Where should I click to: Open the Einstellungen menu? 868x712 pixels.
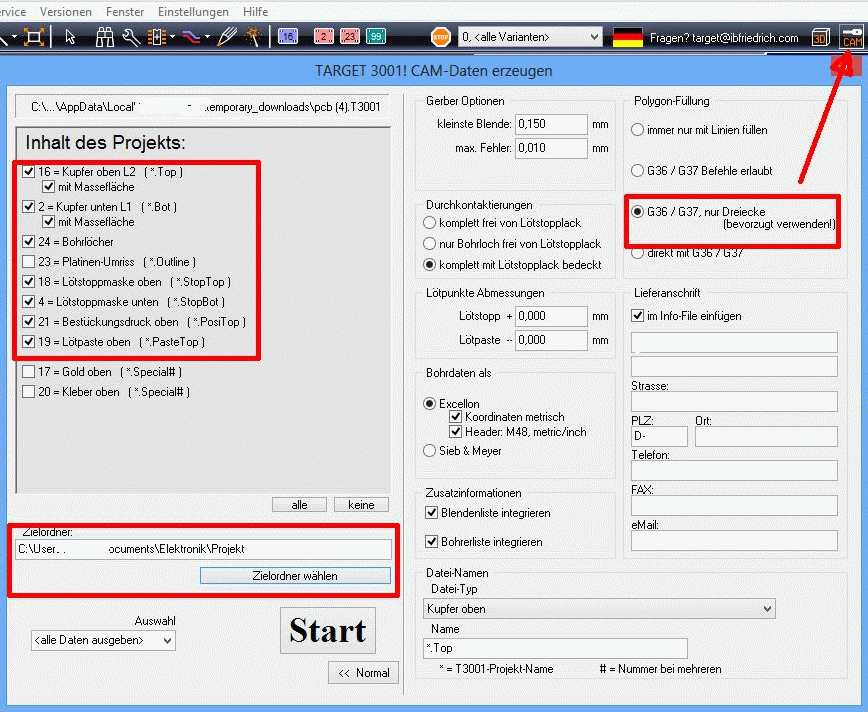point(193,12)
